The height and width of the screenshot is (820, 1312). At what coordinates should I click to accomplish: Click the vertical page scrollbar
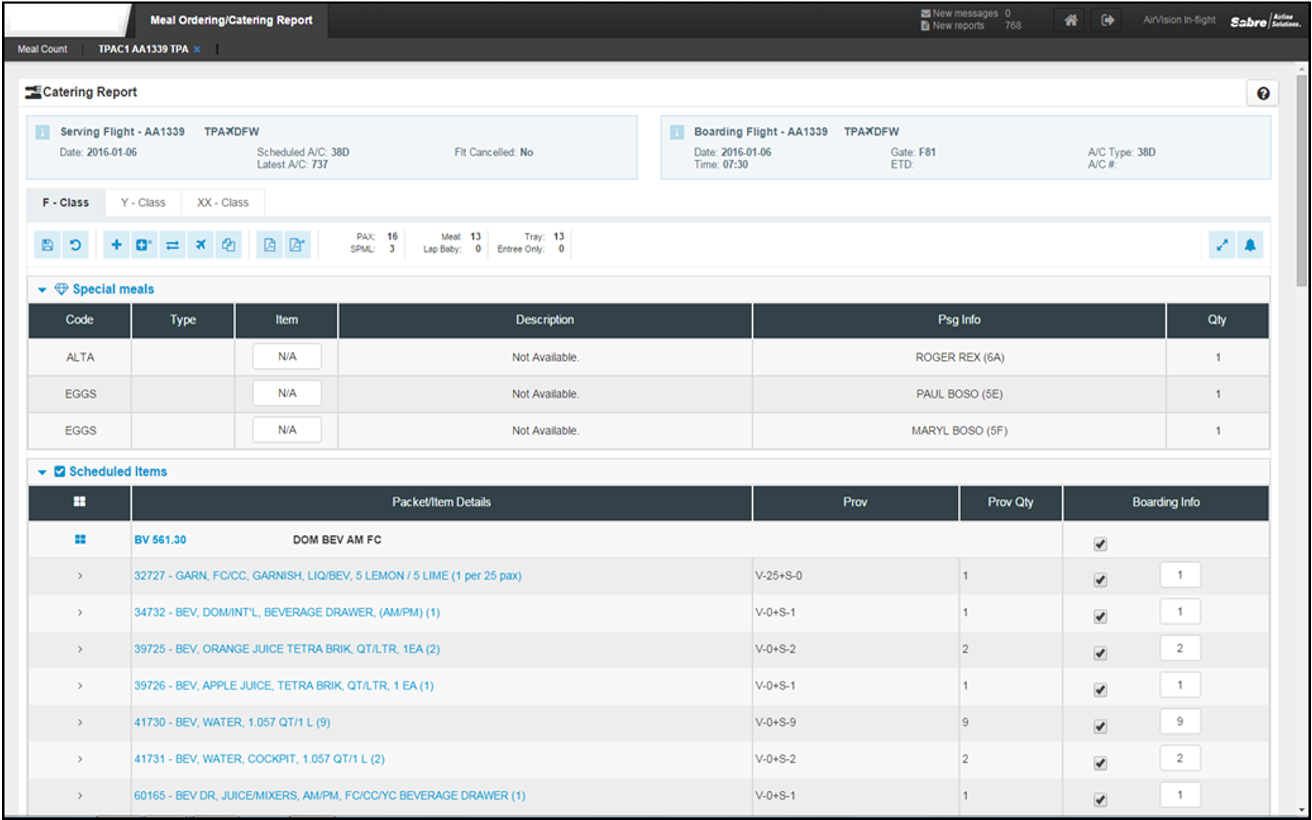(1302, 180)
